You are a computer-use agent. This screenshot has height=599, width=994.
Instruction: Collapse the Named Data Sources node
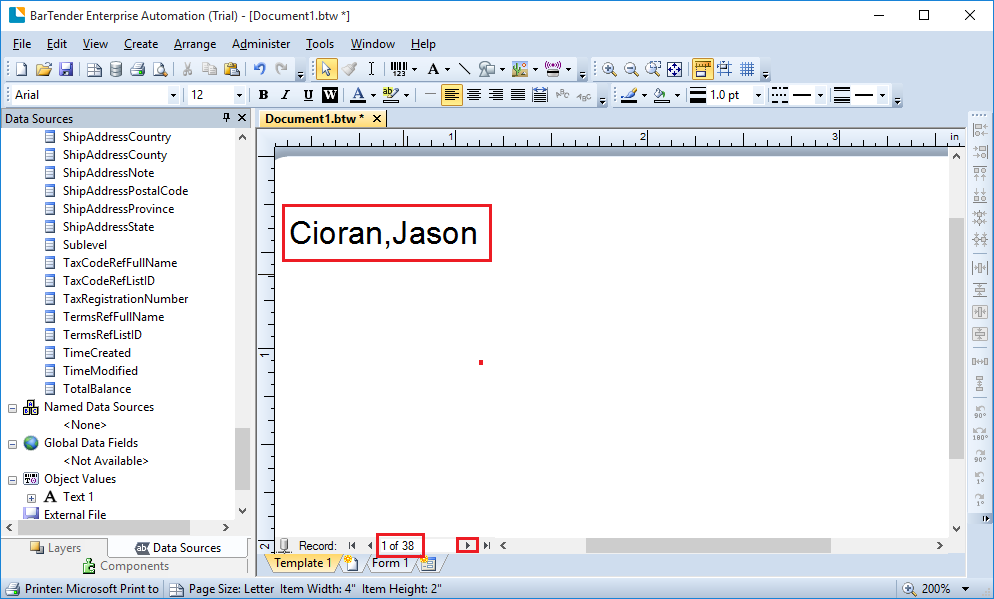coord(12,408)
